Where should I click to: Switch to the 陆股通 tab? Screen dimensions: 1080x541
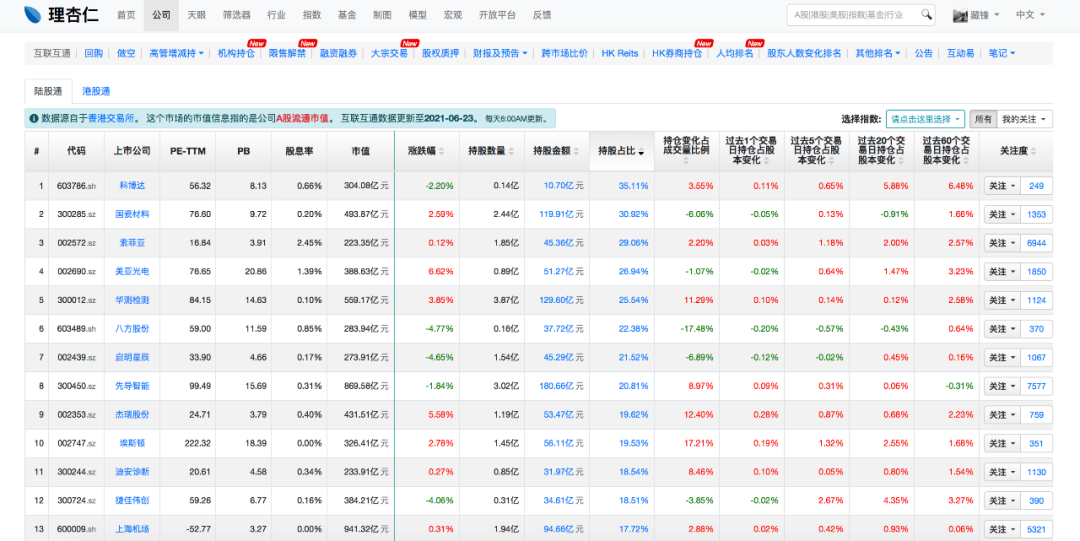pos(48,91)
